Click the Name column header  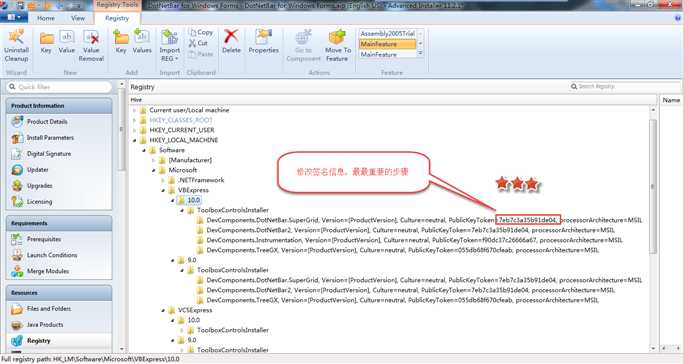coord(671,100)
